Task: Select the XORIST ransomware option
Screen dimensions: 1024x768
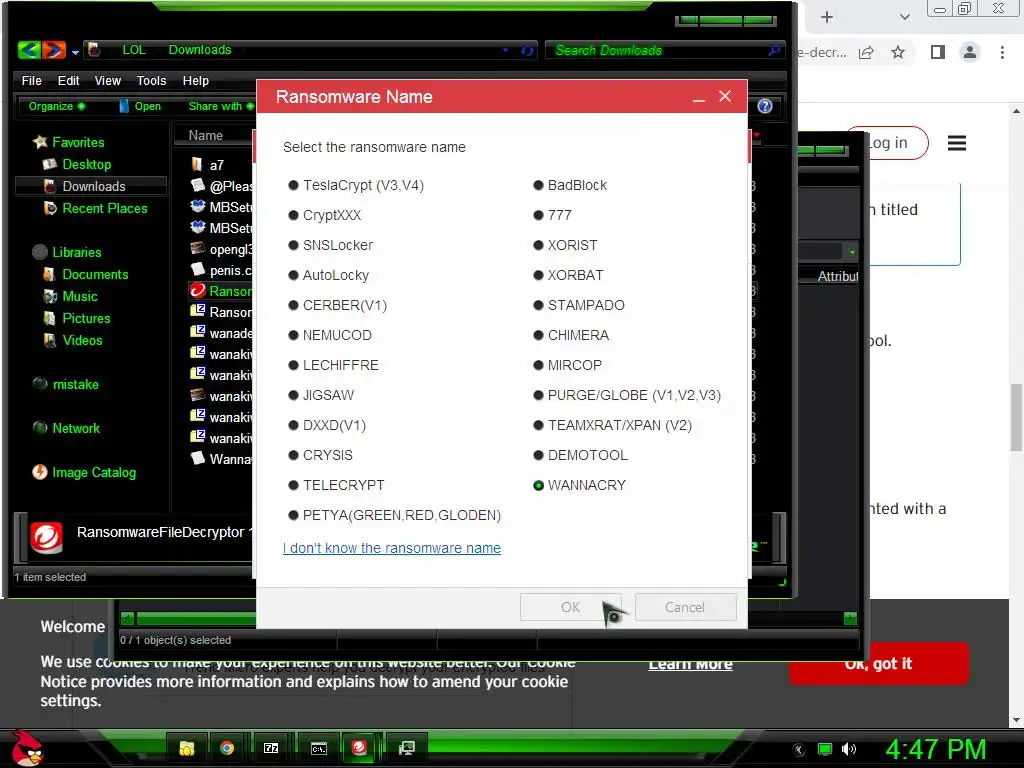Action: [x=566, y=246]
